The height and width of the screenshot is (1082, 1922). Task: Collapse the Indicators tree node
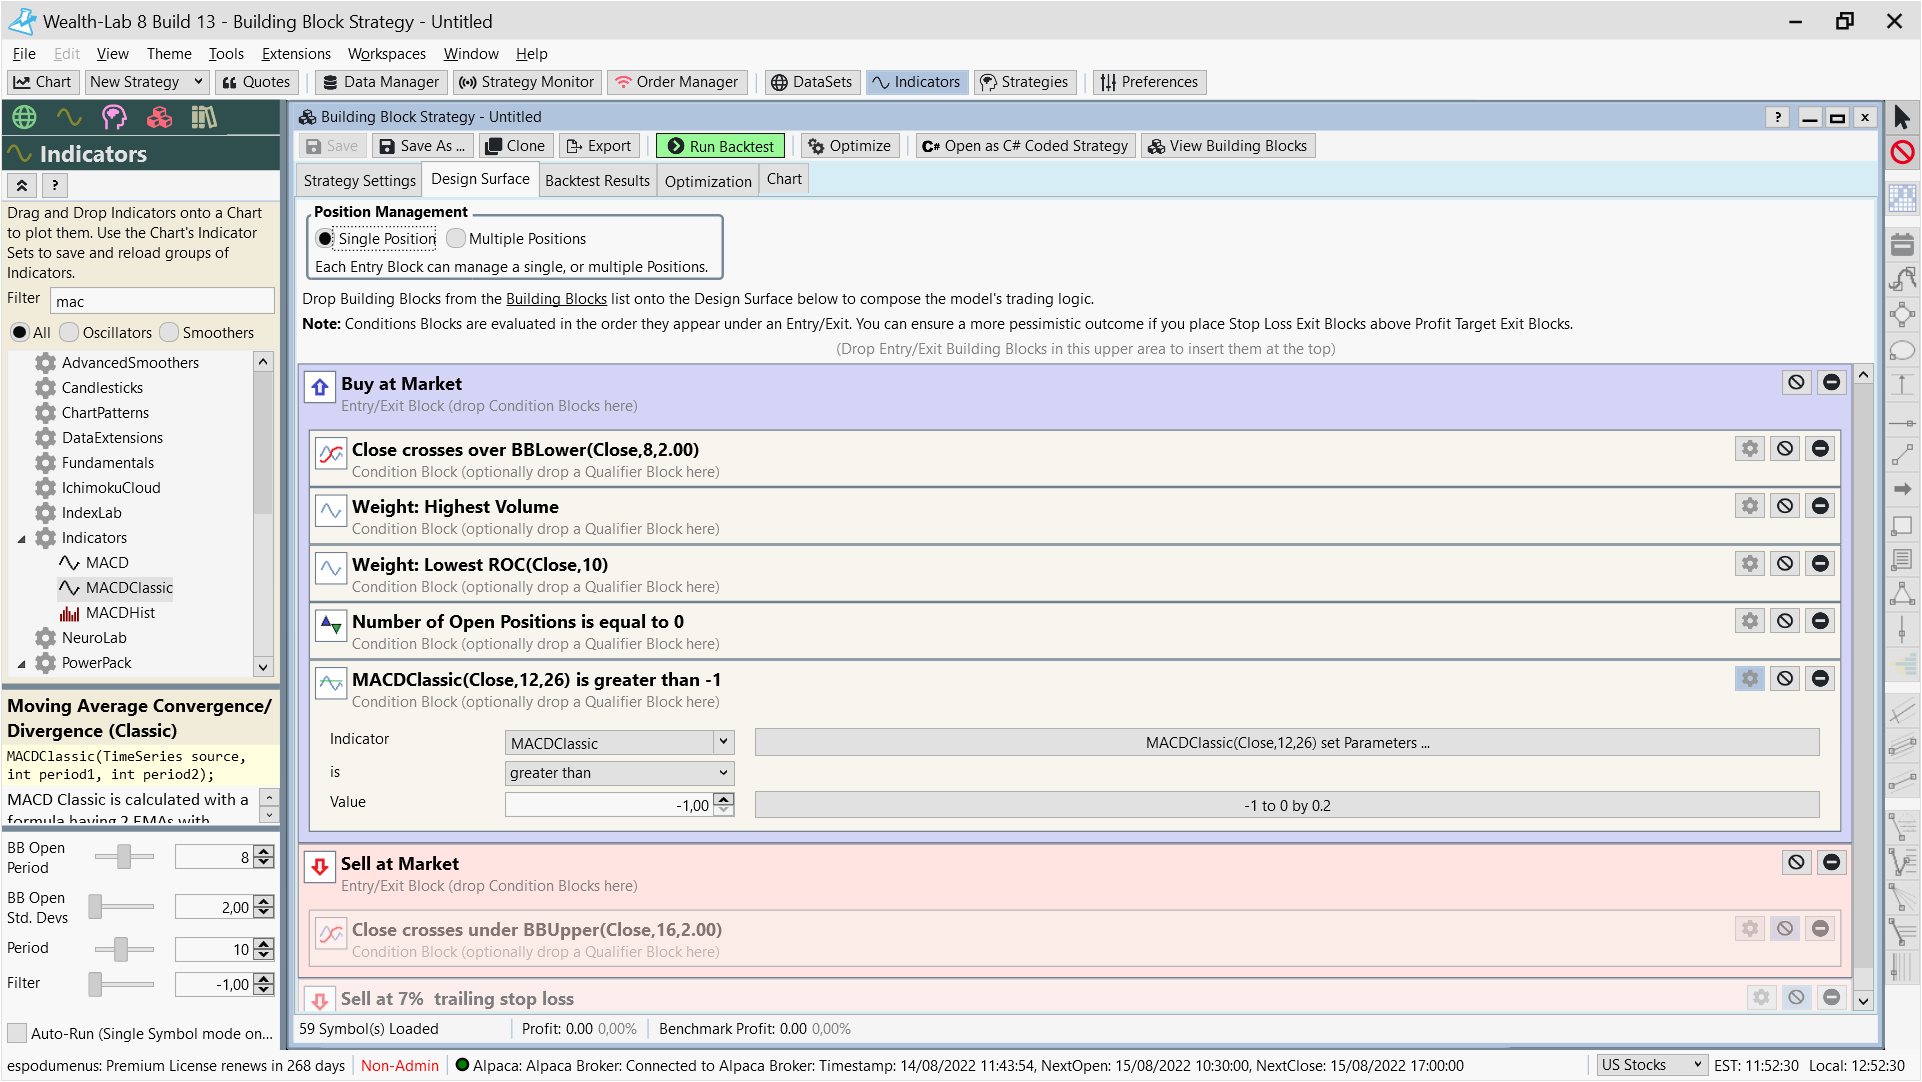22,539
